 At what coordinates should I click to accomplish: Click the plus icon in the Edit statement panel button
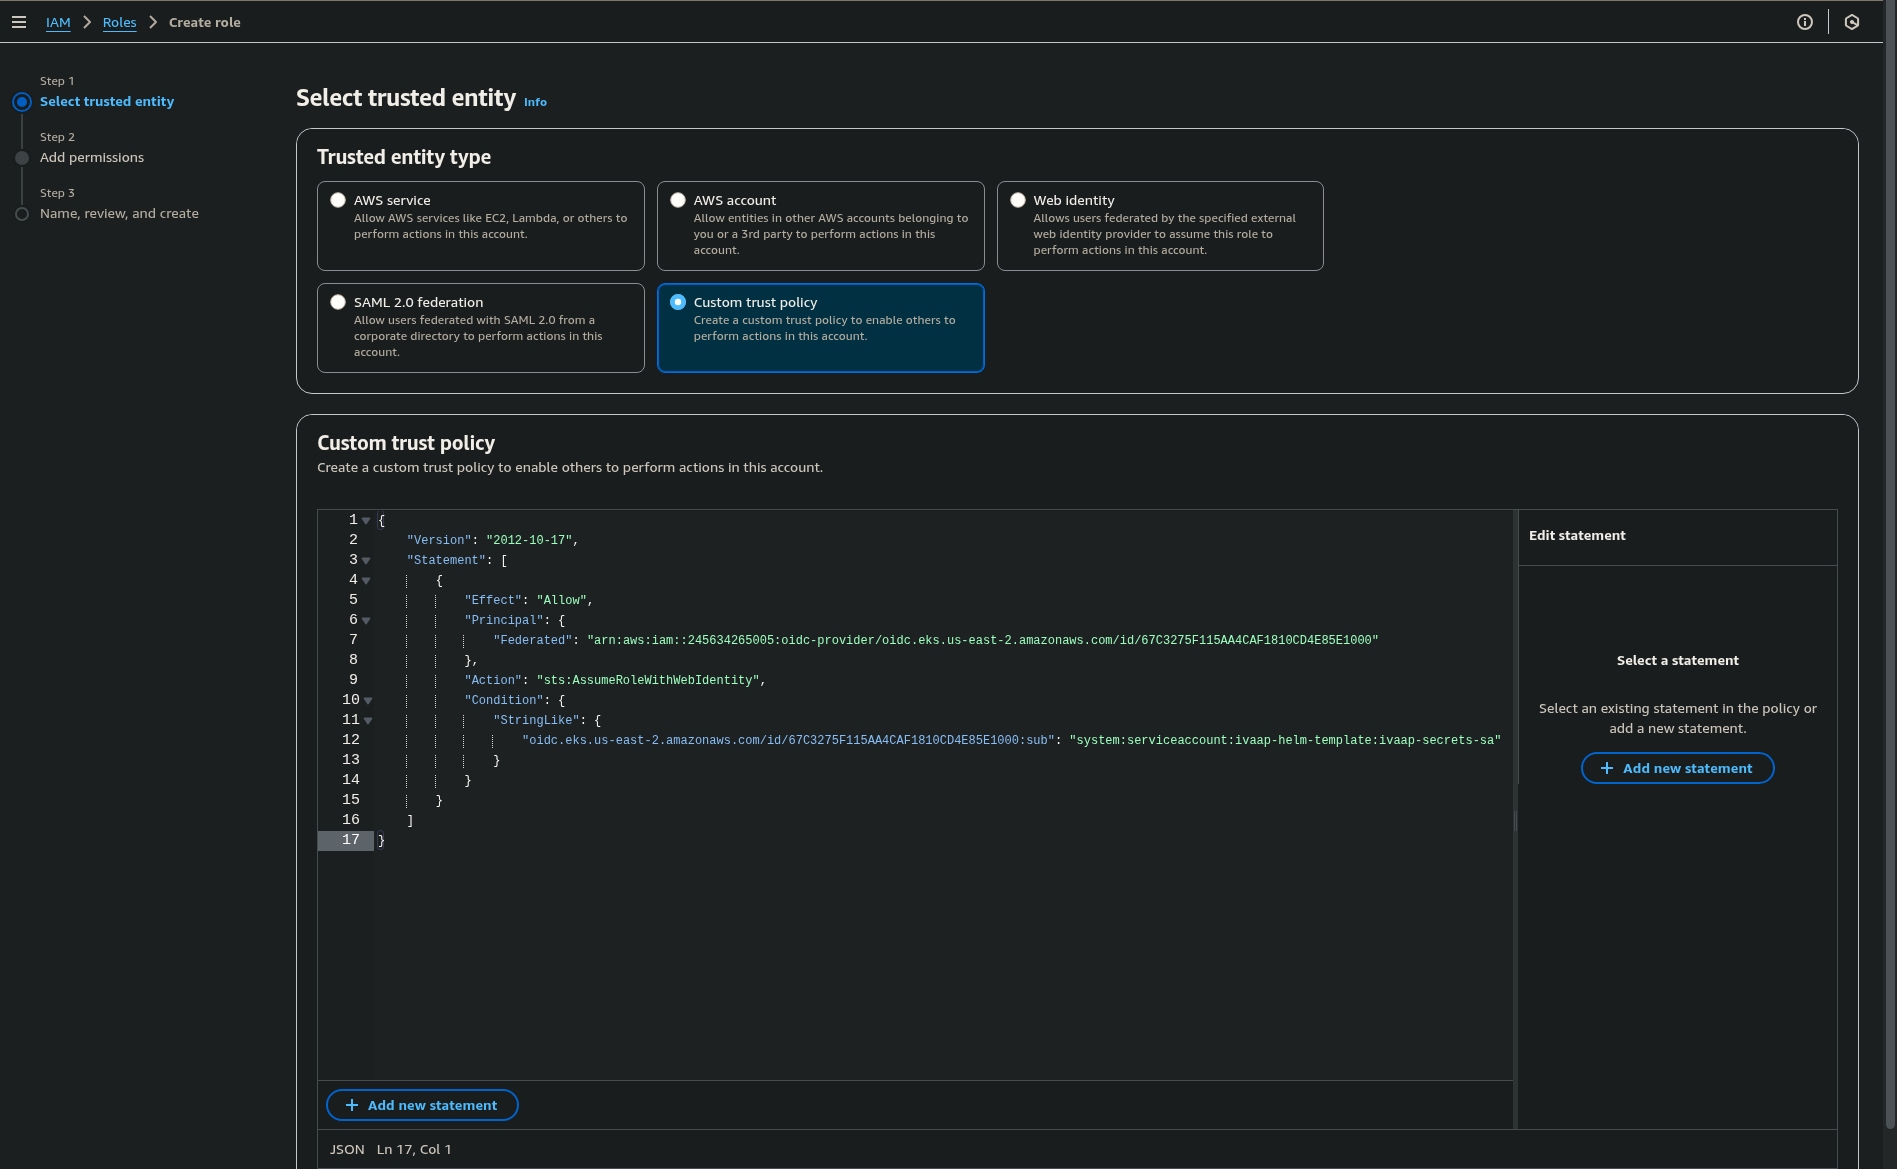point(1607,768)
